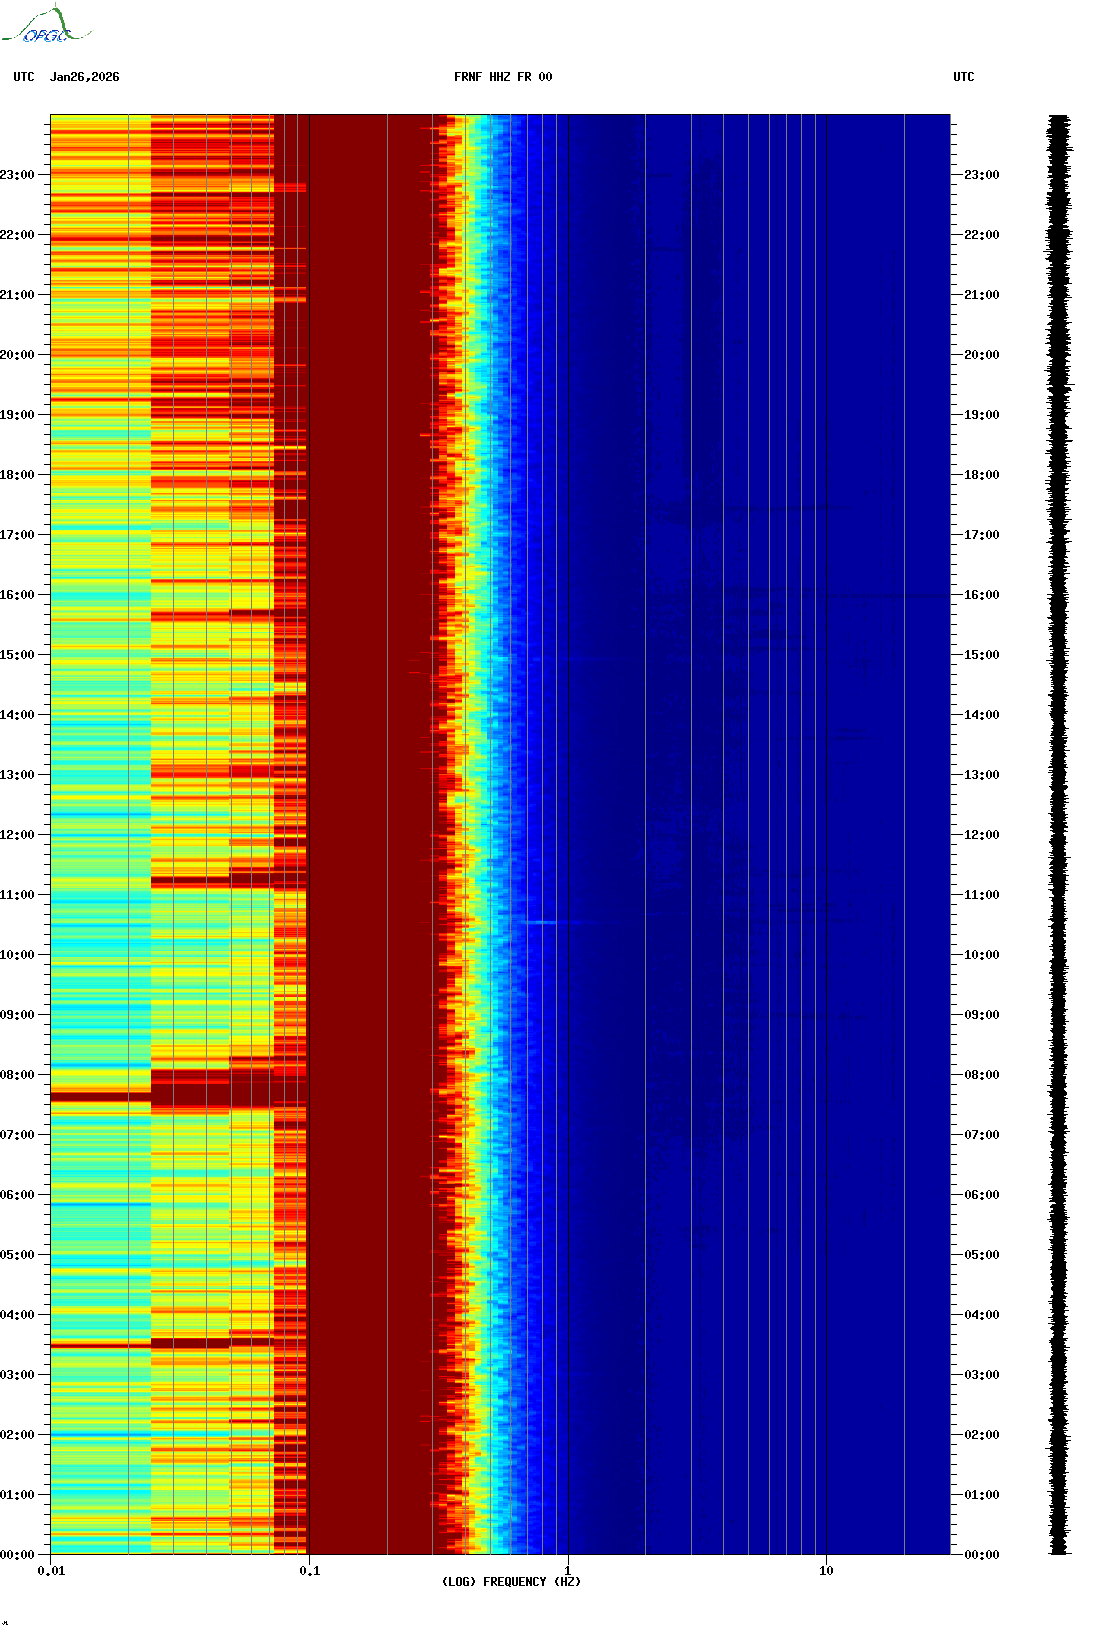The width and height of the screenshot is (1102, 1634).
Task: Click the 16:00 marker on right time axis
Action: [x=981, y=595]
